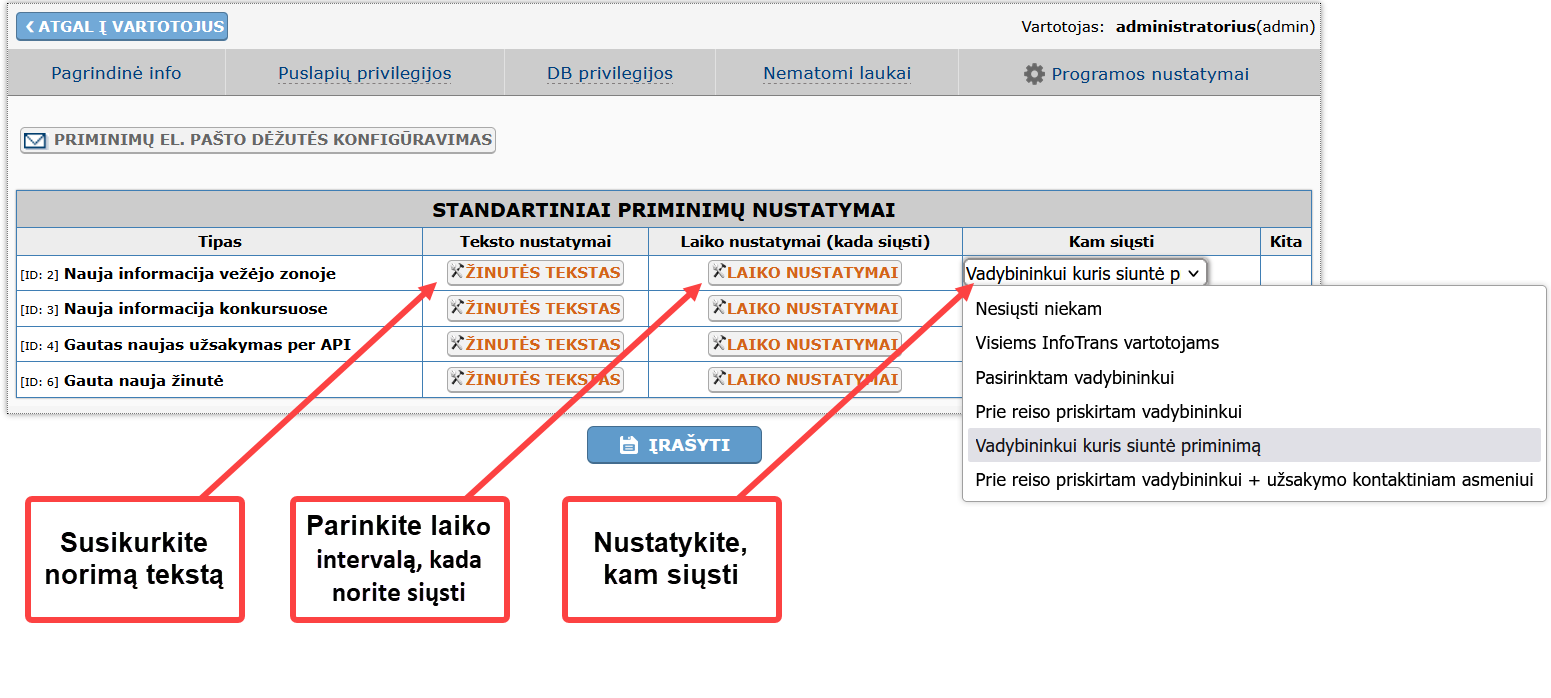Click the Kita column header
The width and height of the screenshot is (1551, 698).
(x=1286, y=242)
